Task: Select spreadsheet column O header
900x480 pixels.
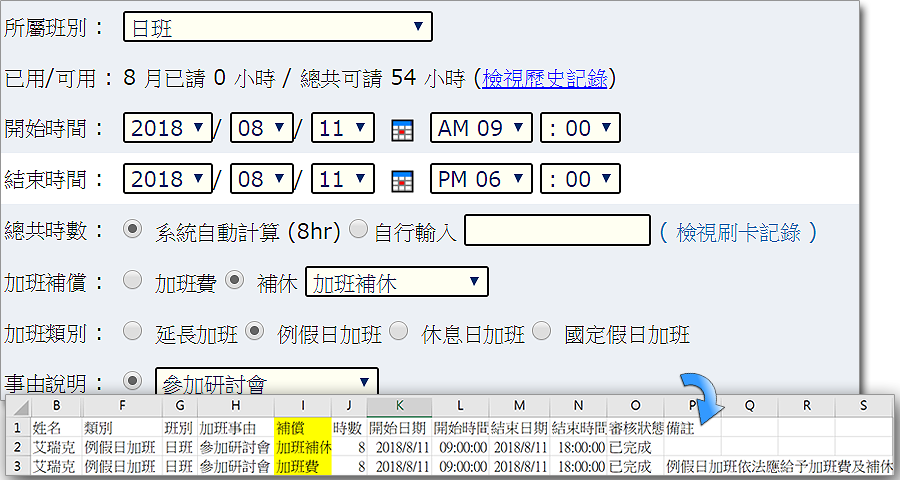Action: click(x=635, y=406)
